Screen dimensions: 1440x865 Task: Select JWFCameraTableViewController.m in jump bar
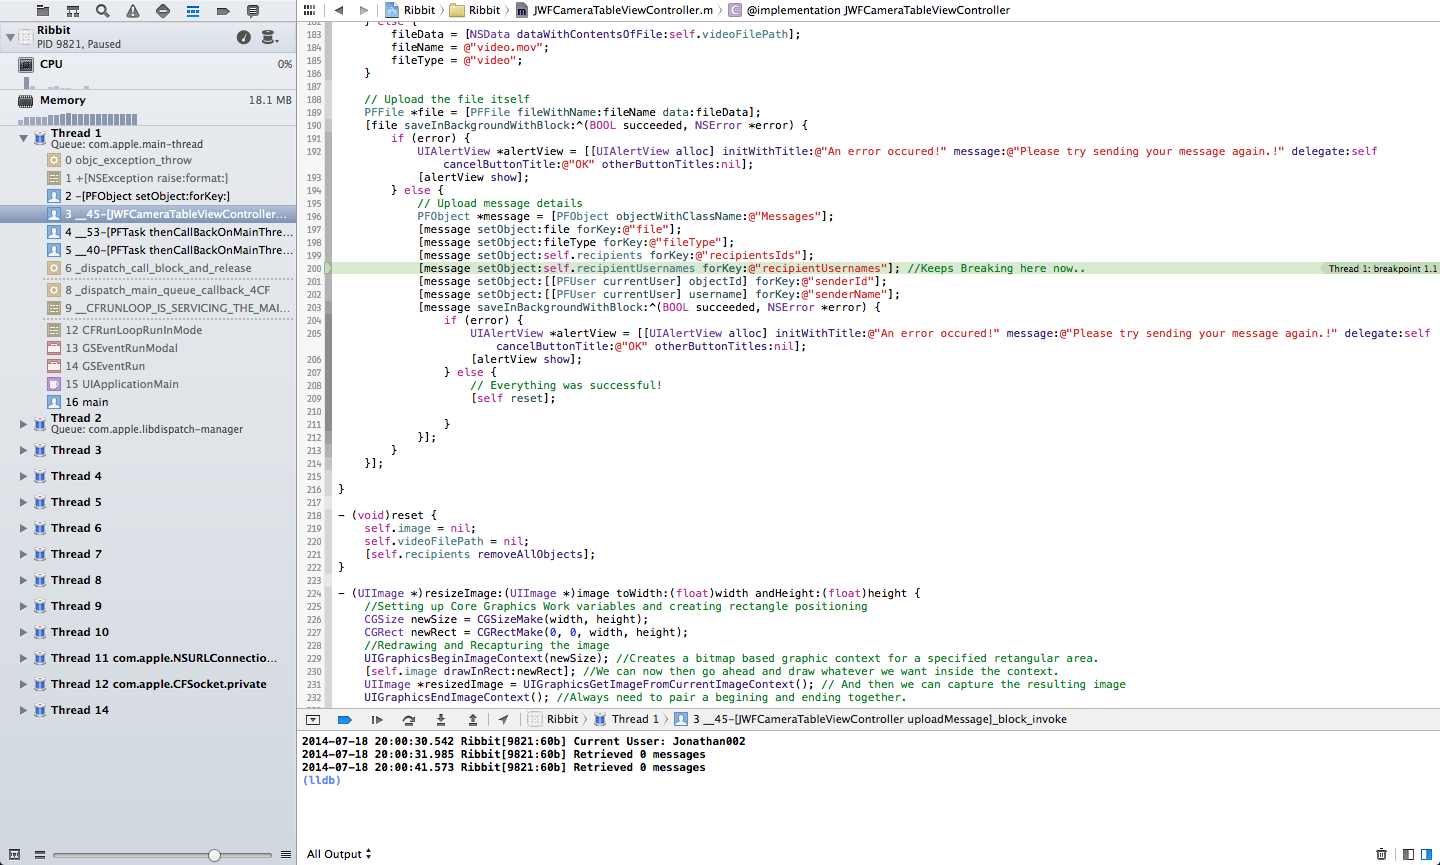click(x=623, y=10)
